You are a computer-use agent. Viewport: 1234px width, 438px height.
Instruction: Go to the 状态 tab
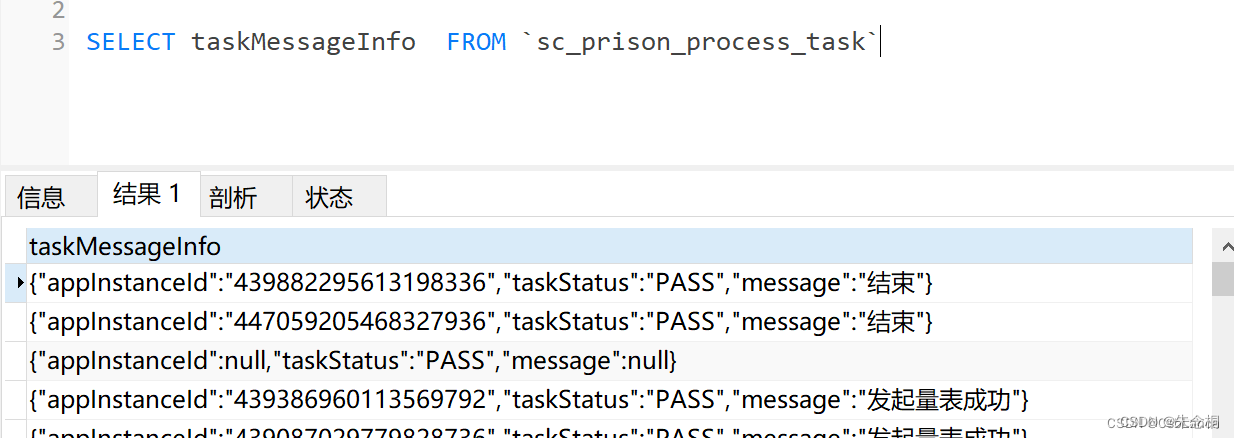(329, 197)
